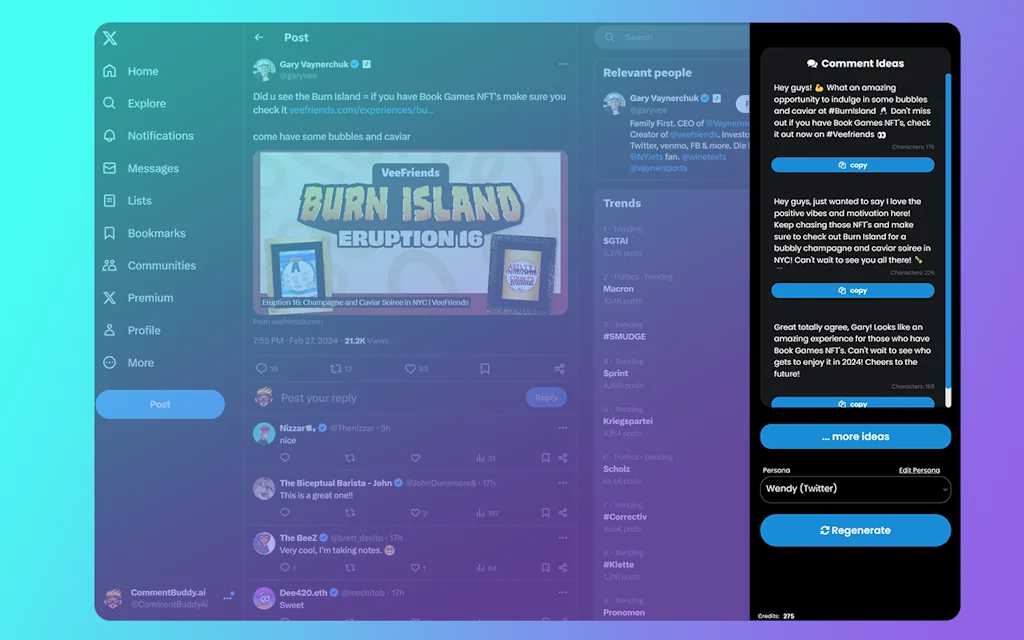1024x640 pixels.
Task: Open the Wendy (Twitter) persona dropdown
Action: point(855,489)
